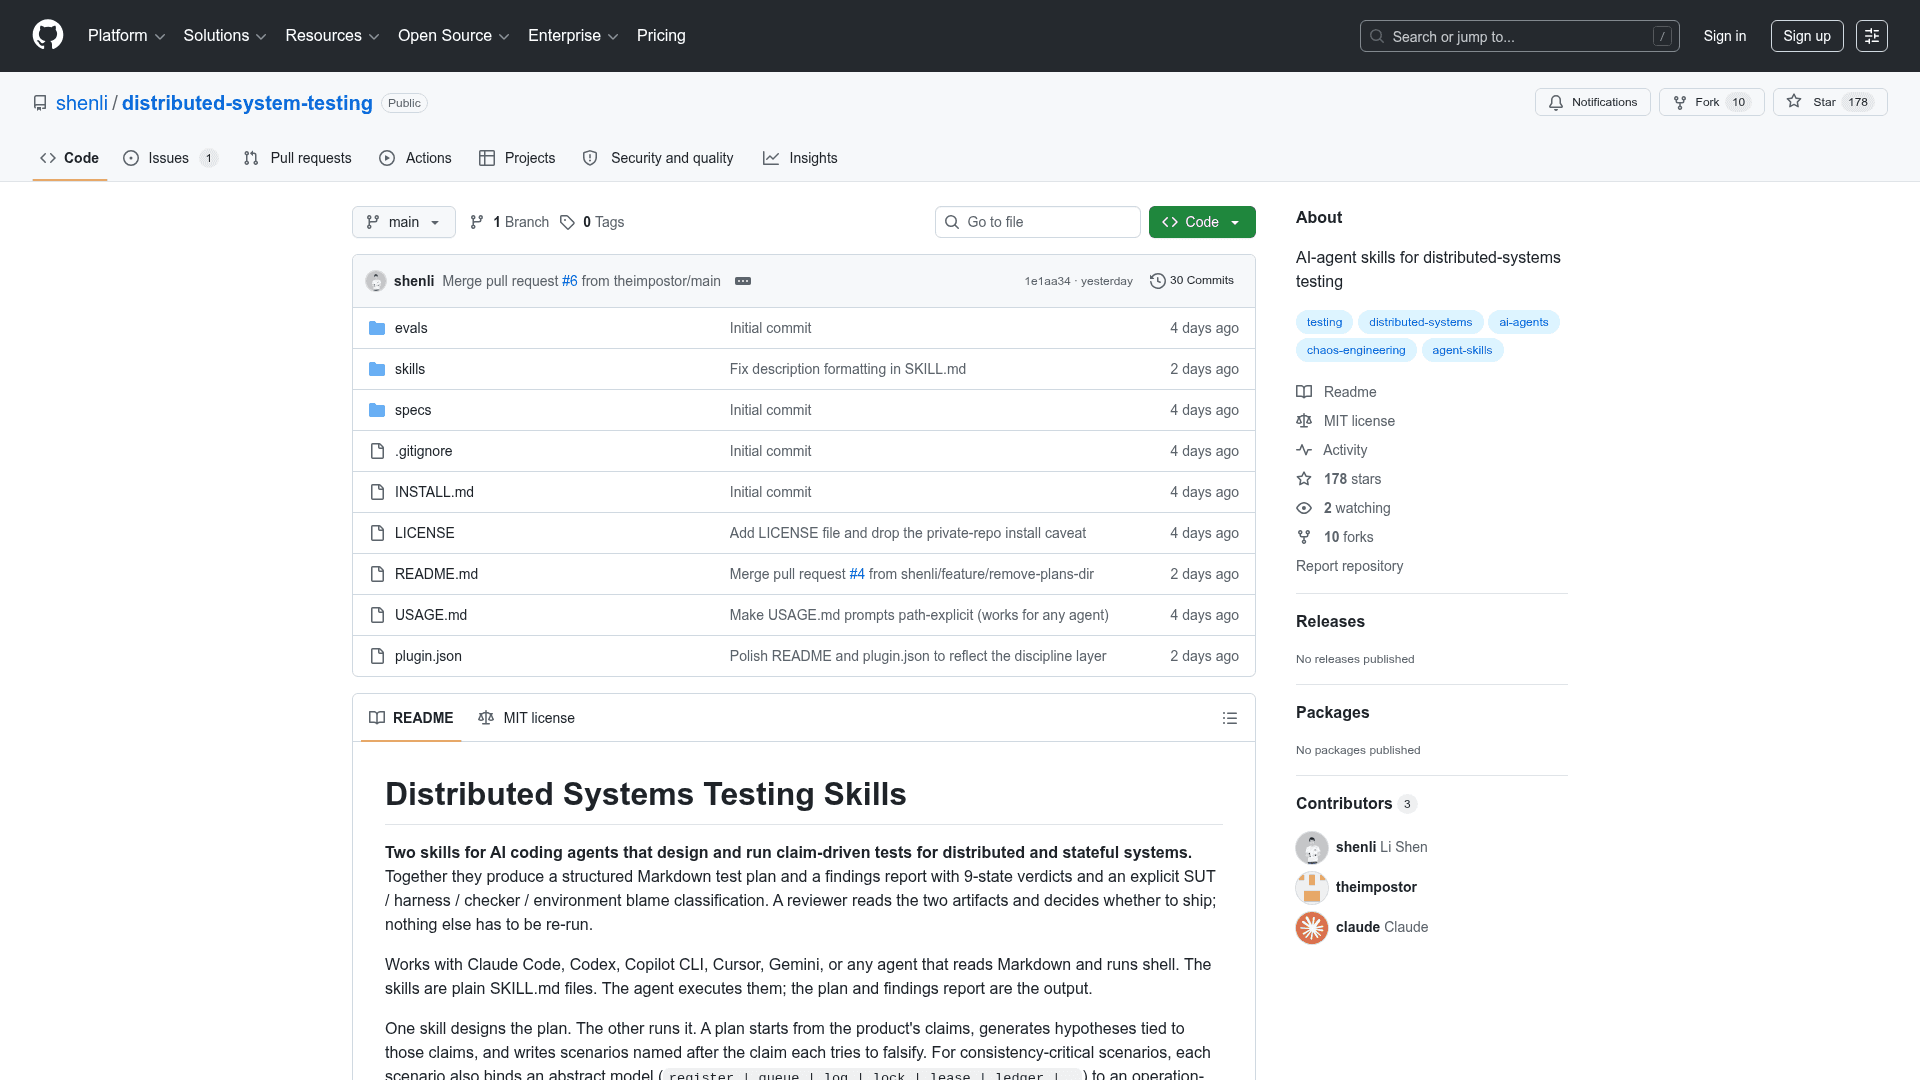View the 30 Commits history

pos(1192,281)
